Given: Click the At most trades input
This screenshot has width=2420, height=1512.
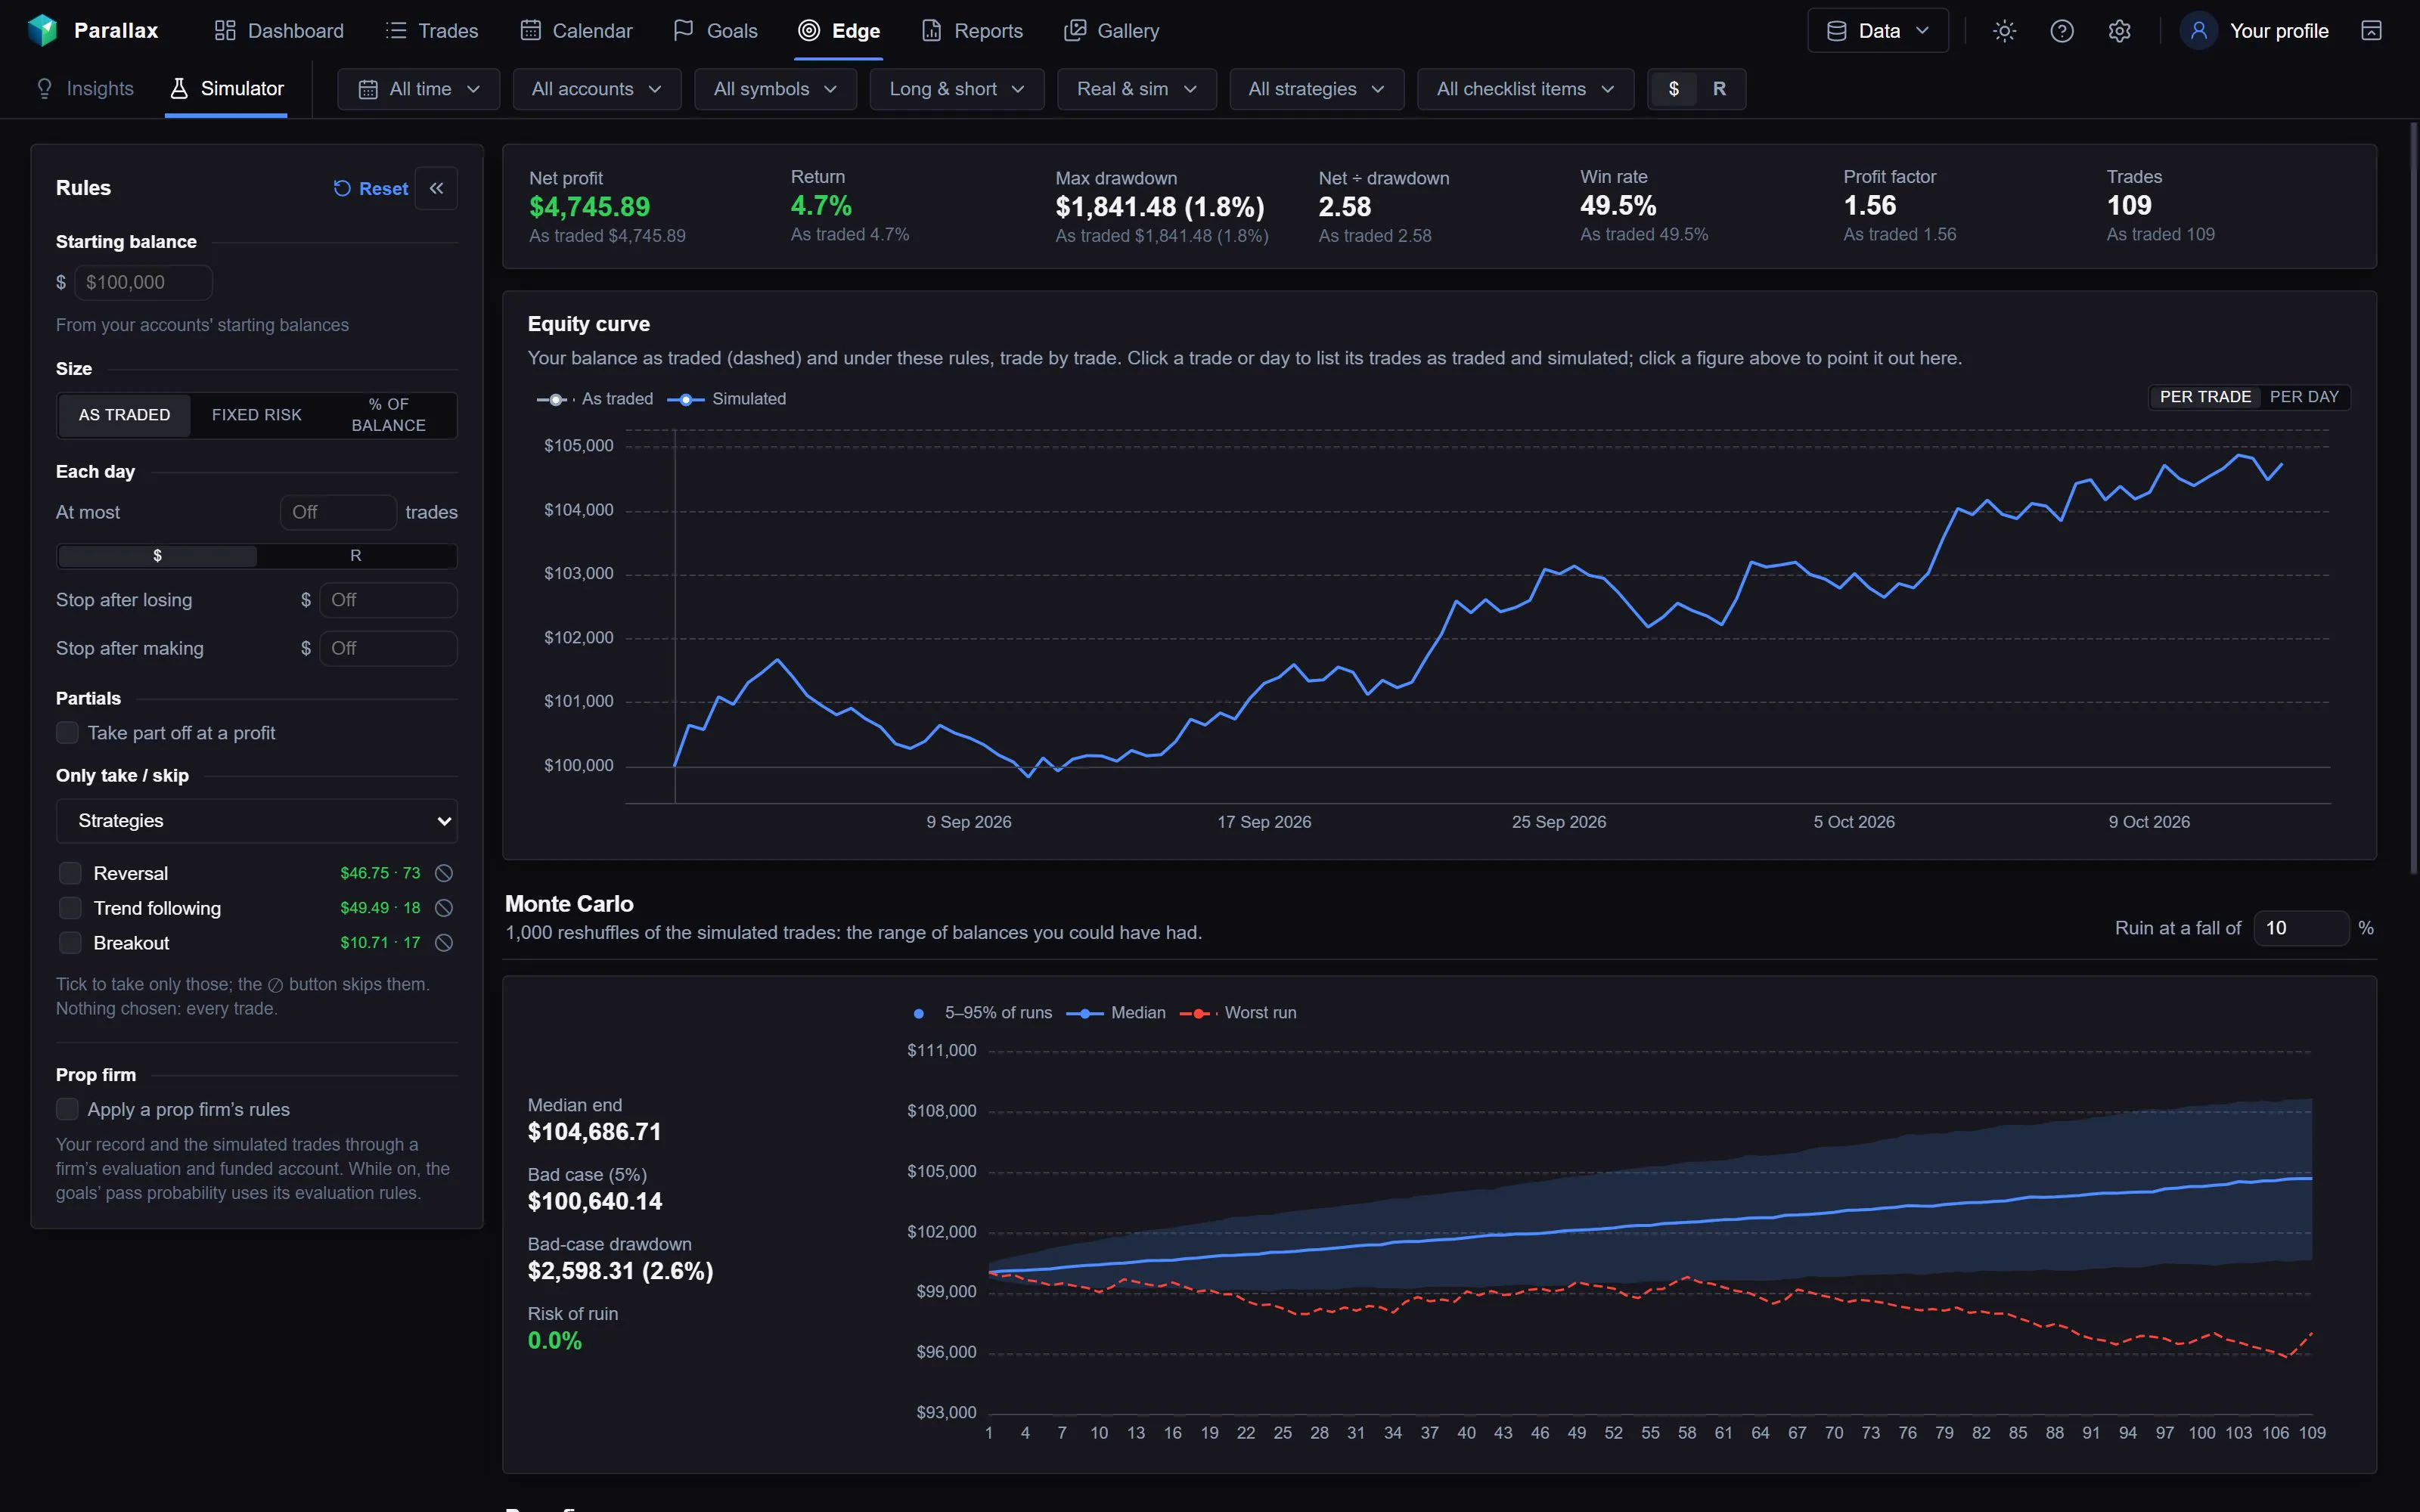Looking at the screenshot, I should (338, 512).
